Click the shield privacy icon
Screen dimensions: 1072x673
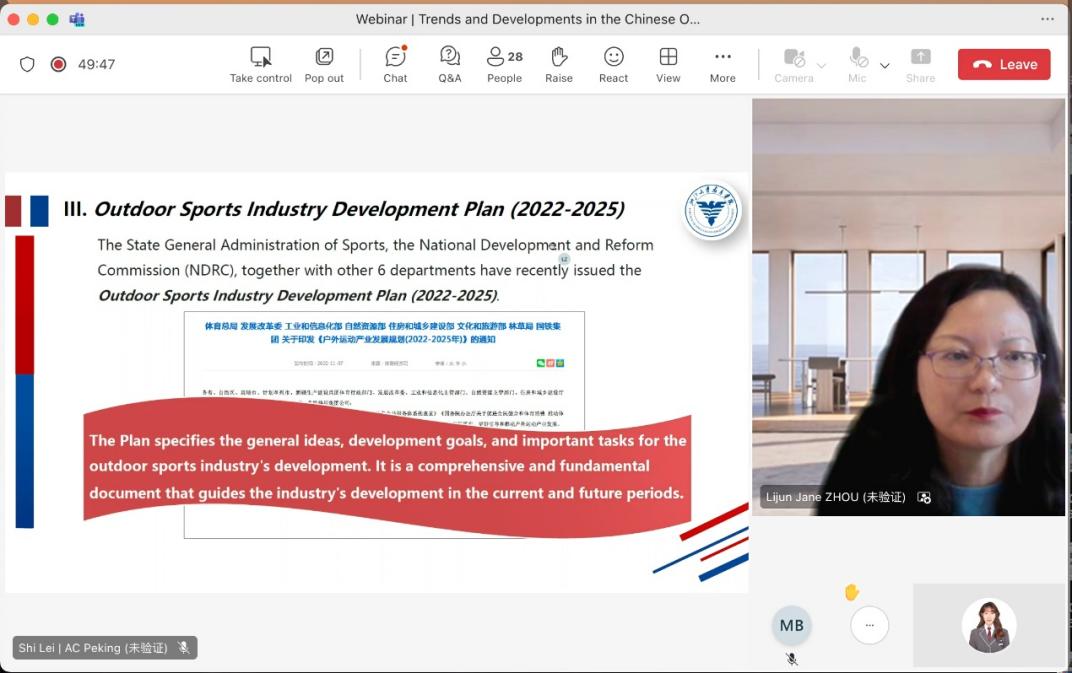click(x=27, y=64)
